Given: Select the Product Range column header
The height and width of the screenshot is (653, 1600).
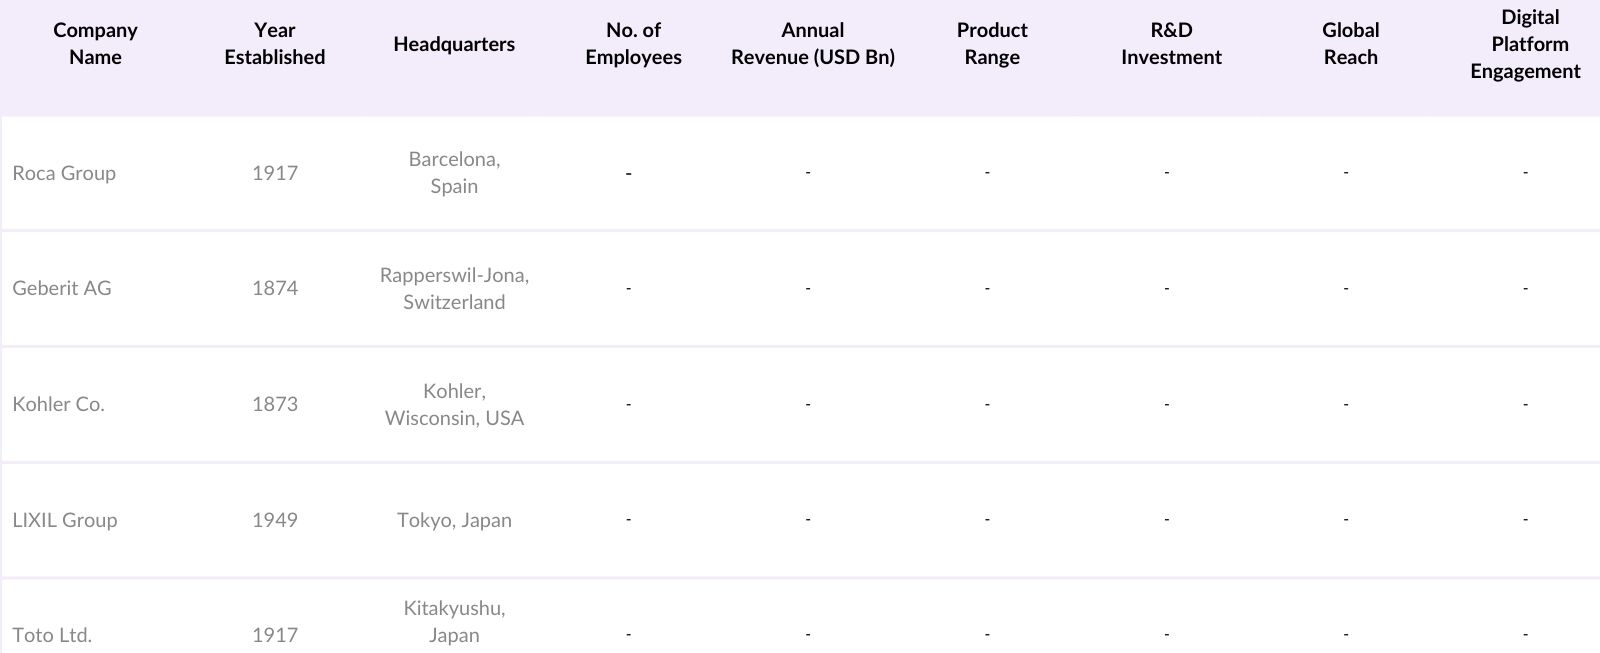Looking at the screenshot, I should 992,44.
